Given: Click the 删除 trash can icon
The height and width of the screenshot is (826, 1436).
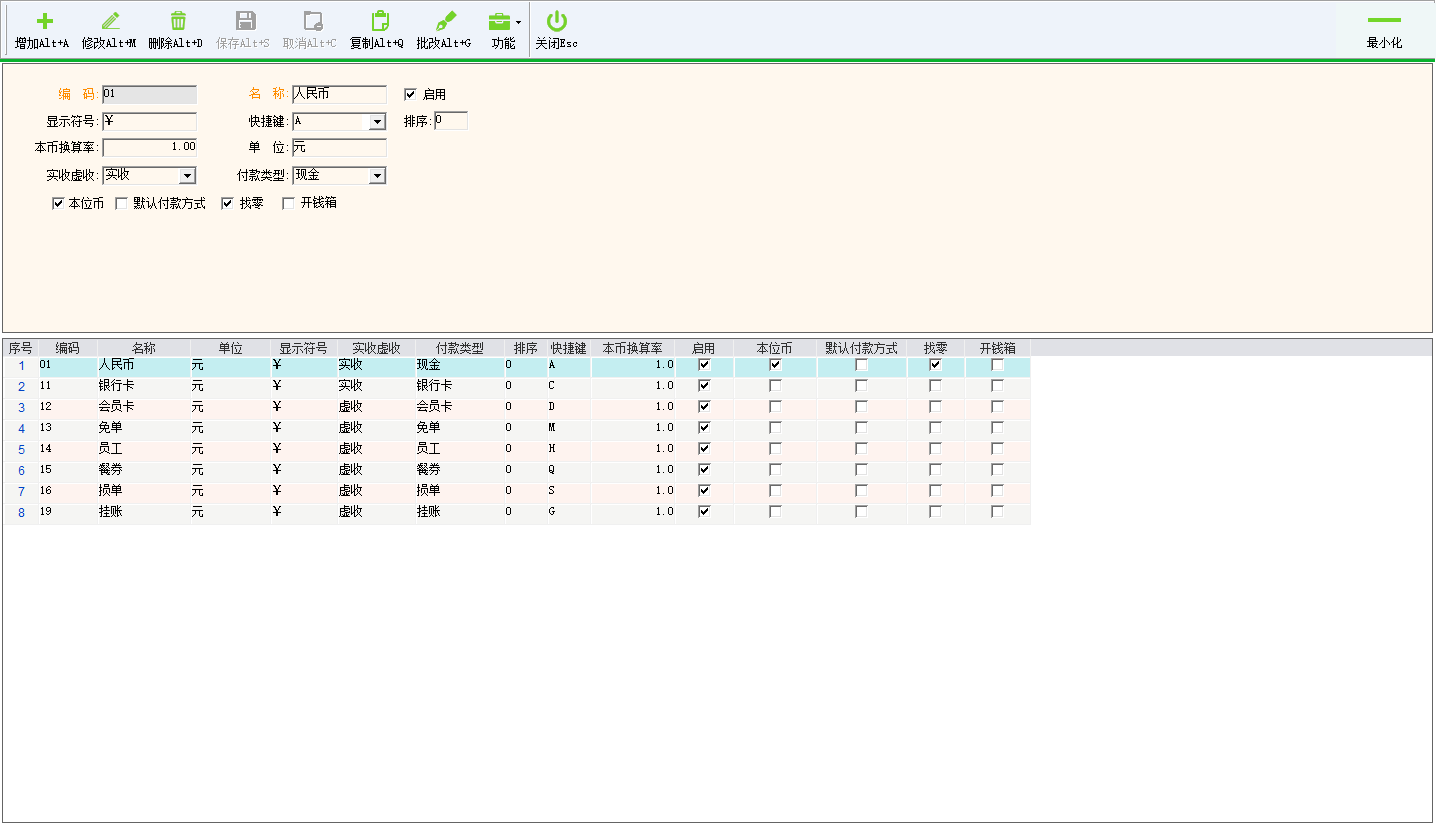Looking at the screenshot, I should click(177, 21).
